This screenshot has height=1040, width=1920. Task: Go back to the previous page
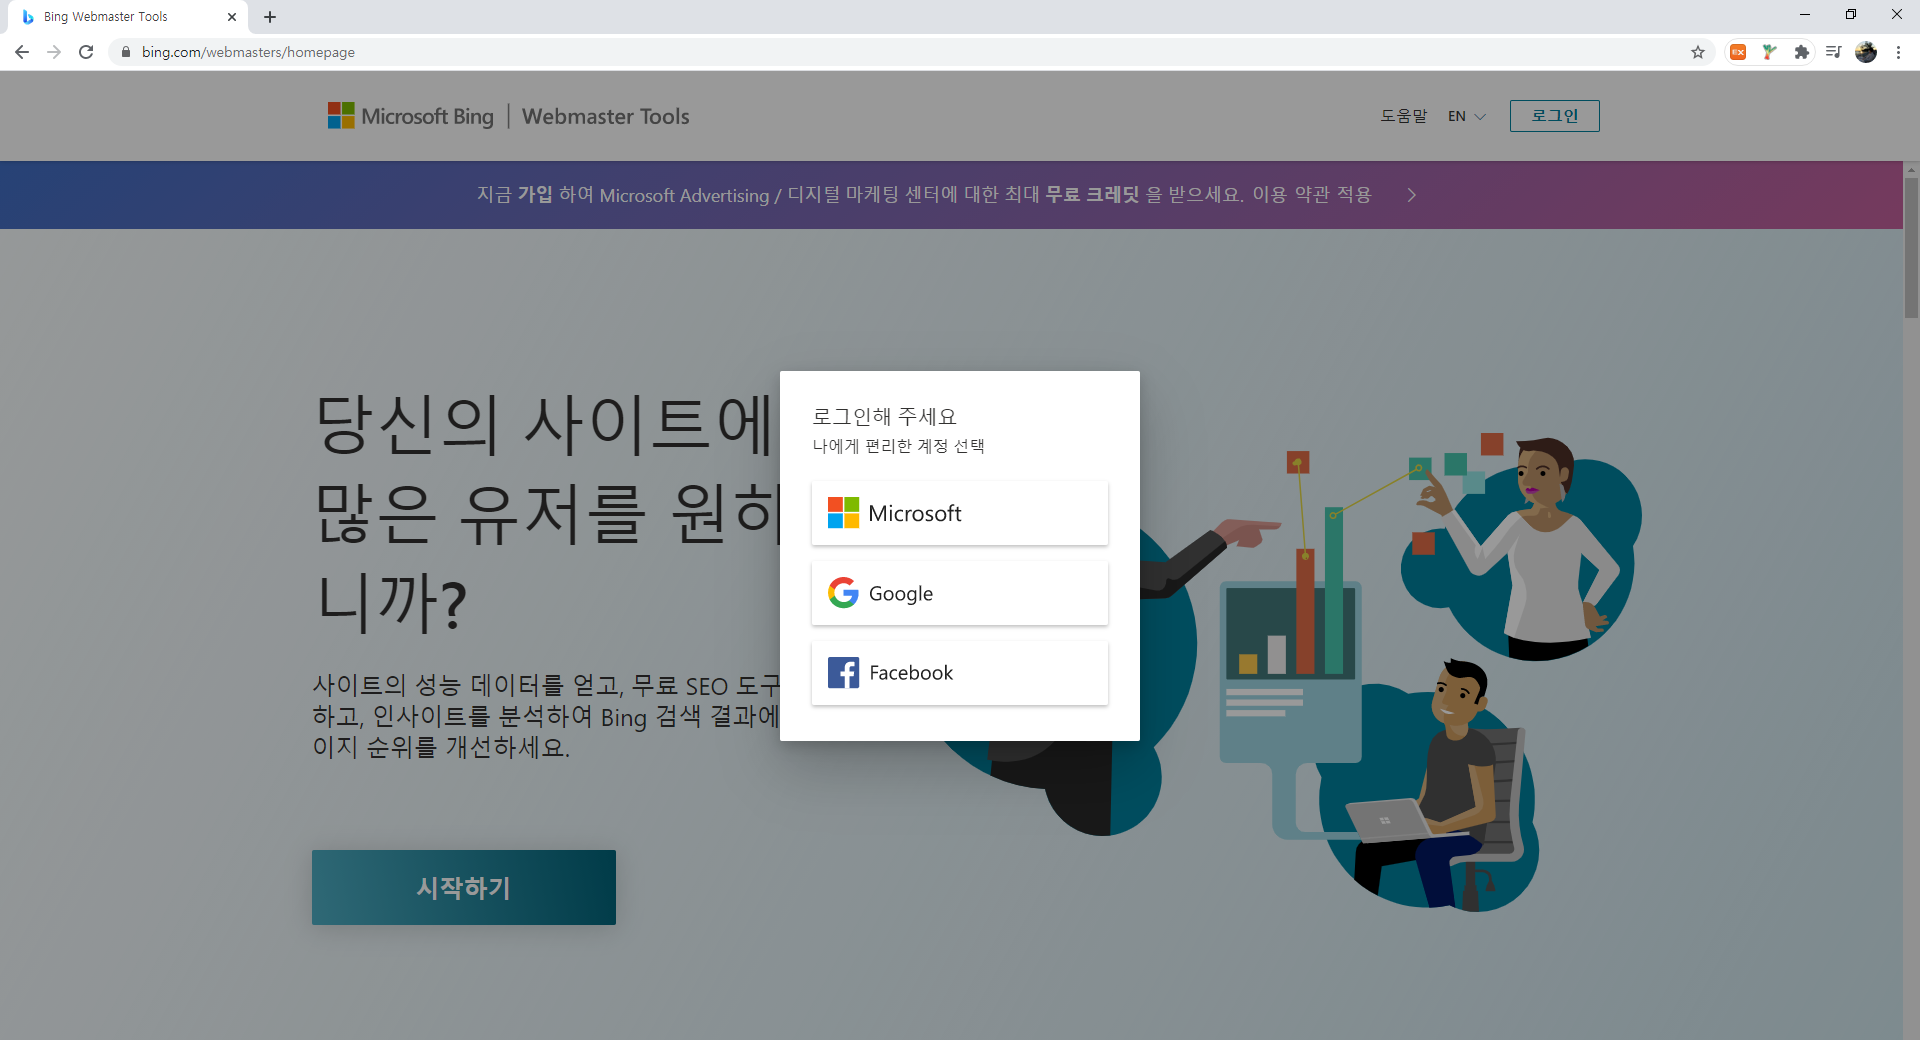tap(22, 52)
